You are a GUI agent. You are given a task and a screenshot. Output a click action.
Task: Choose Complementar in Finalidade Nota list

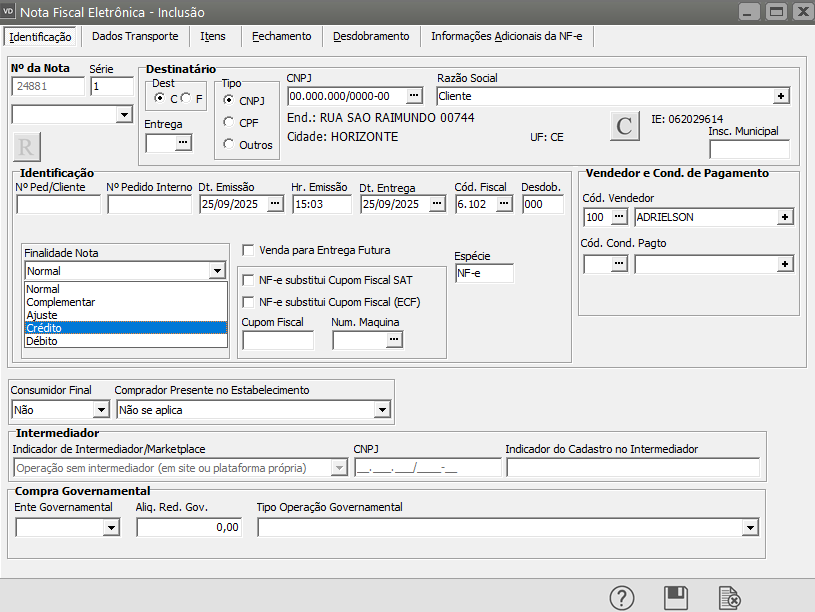(x=126, y=302)
